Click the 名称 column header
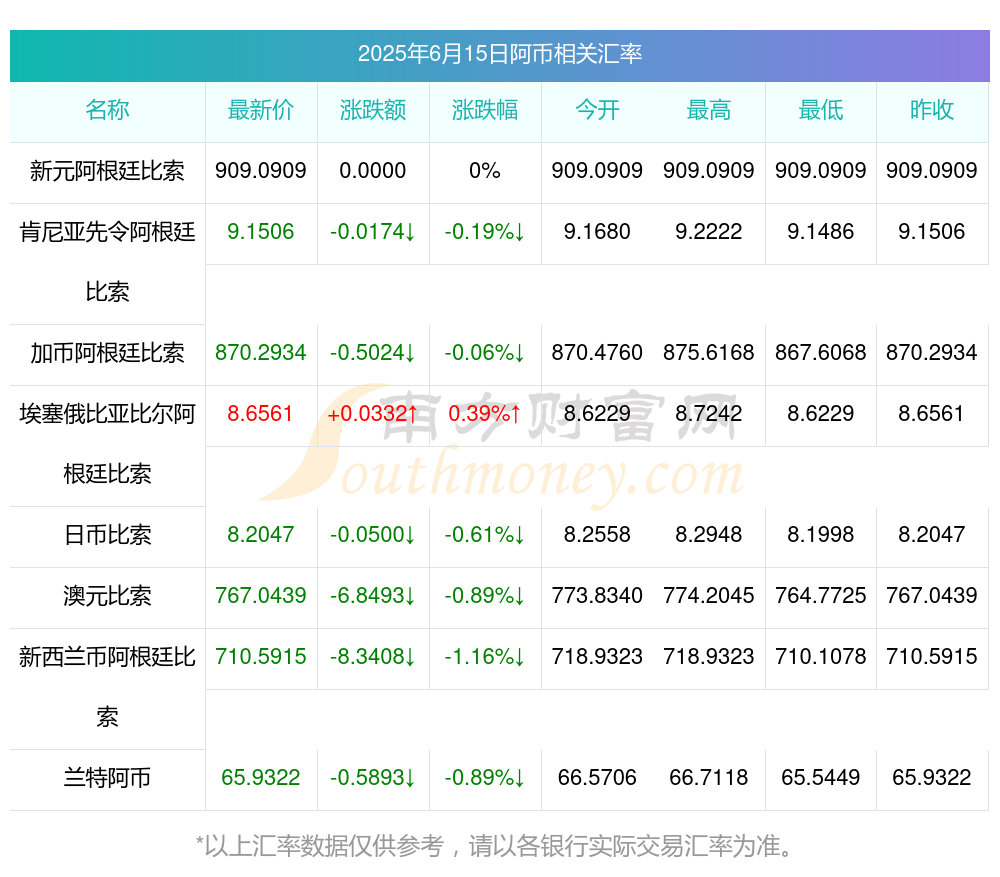Viewport: 1000px width, 877px height. click(x=107, y=110)
